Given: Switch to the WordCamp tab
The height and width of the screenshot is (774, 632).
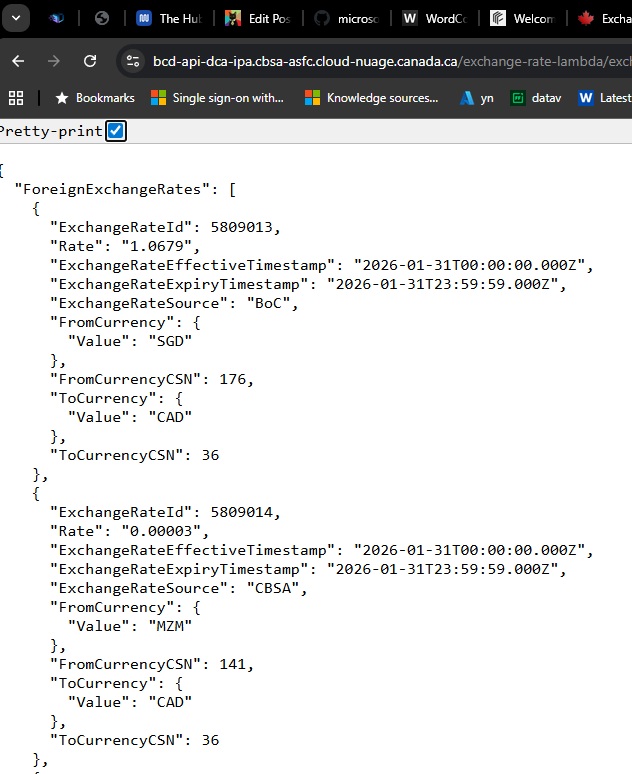Looking at the screenshot, I should 433,18.
